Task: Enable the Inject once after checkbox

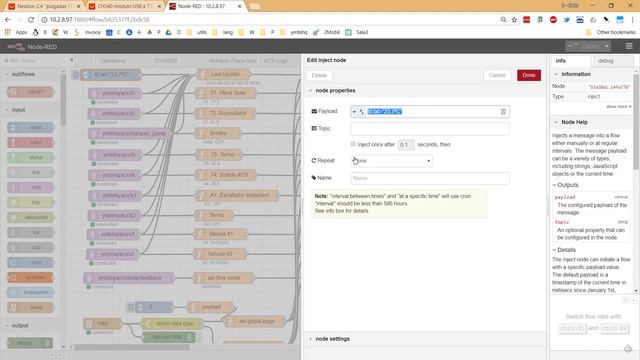Action: tap(353, 144)
